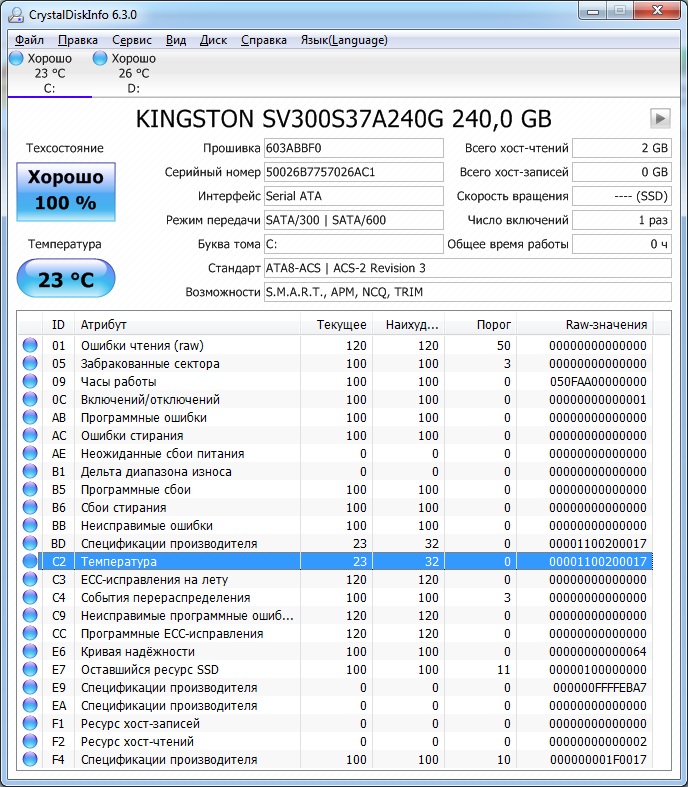Click status orb beside Включений/отключений
The height and width of the screenshot is (787, 688).
(30, 399)
